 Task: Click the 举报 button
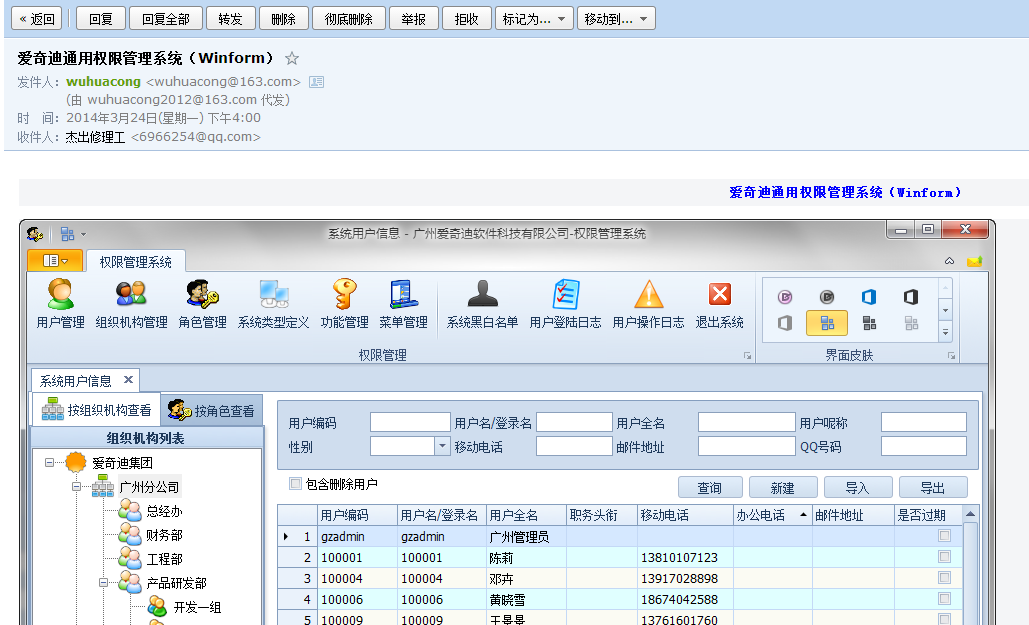pos(413,19)
